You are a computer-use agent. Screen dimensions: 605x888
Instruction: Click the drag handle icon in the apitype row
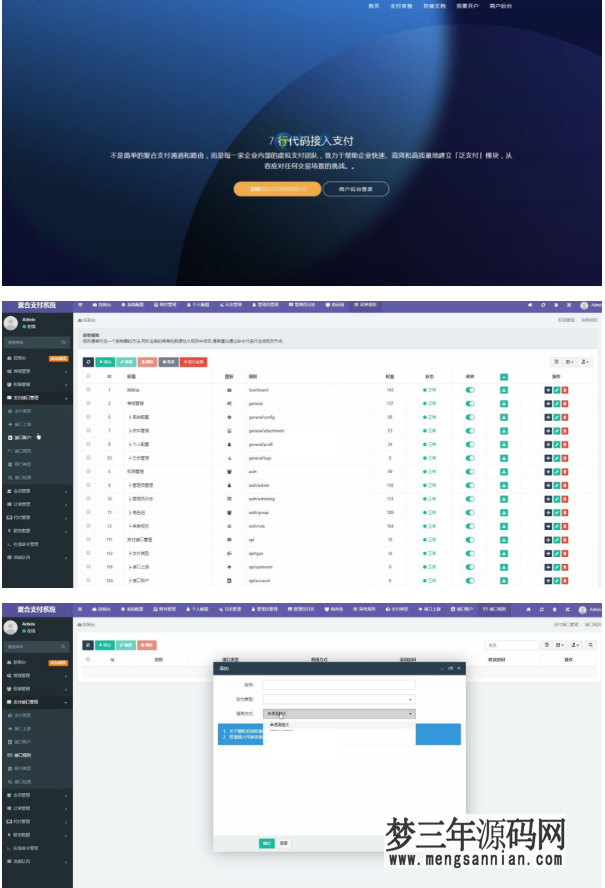point(548,553)
